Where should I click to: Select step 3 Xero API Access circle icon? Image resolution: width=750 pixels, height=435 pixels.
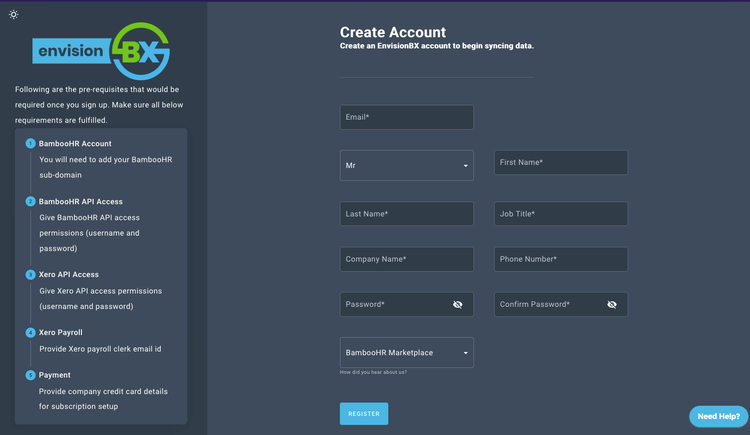[30, 275]
